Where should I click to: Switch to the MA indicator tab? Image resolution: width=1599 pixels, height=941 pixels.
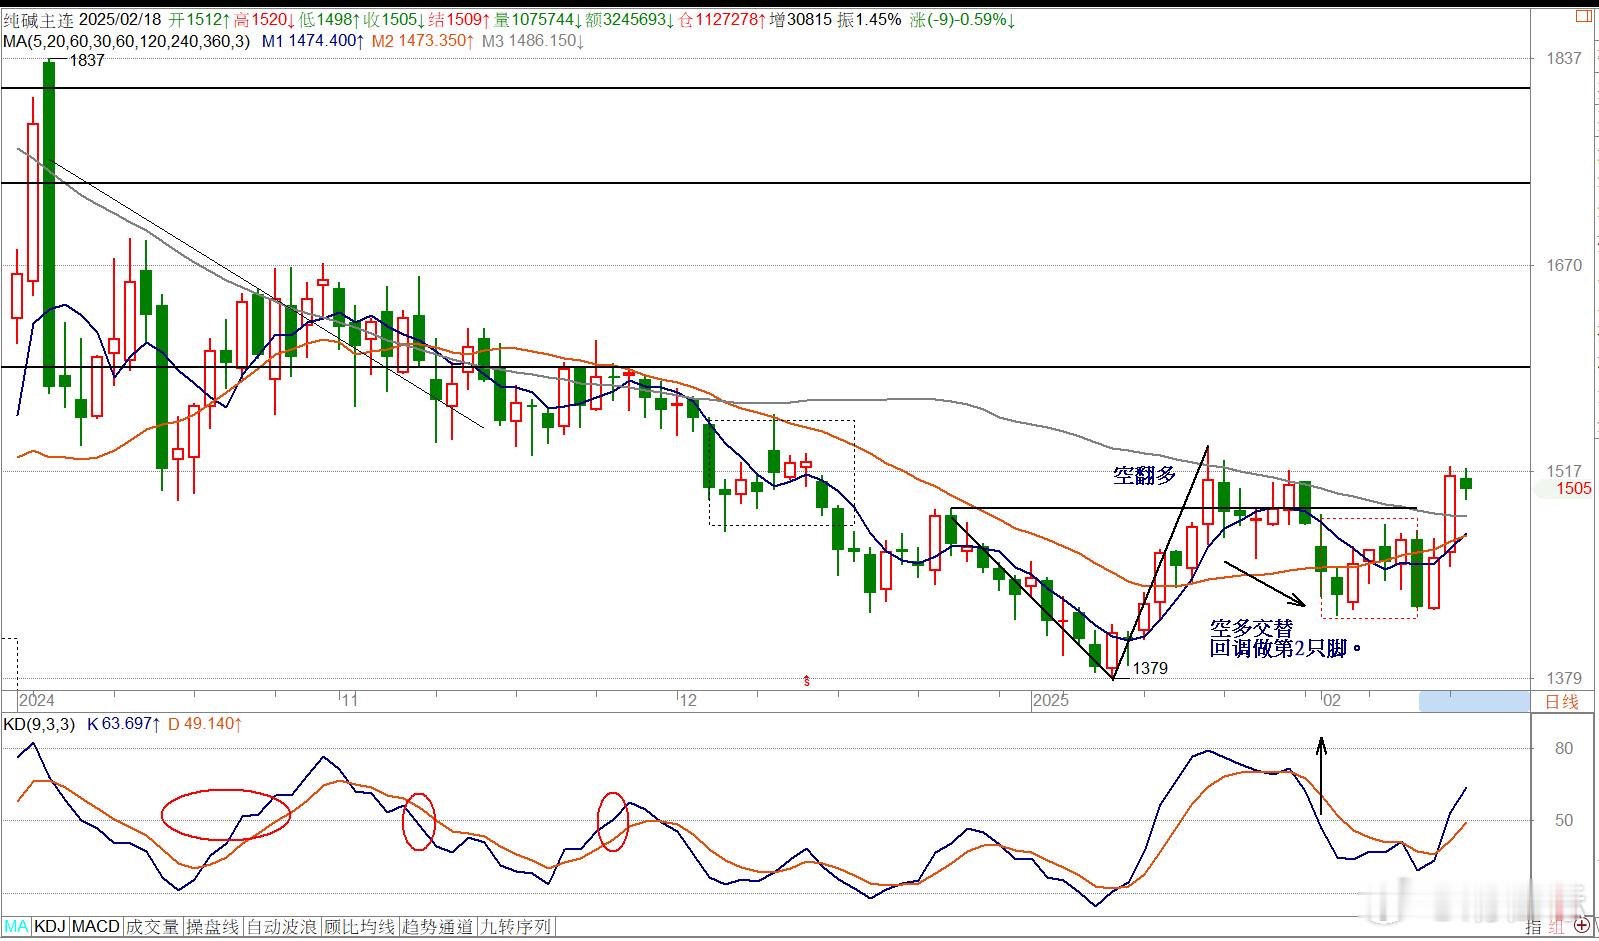tap(16, 927)
